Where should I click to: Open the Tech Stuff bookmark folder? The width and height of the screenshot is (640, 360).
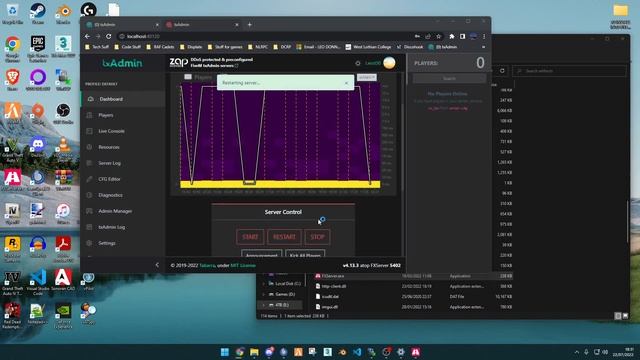pos(97,47)
